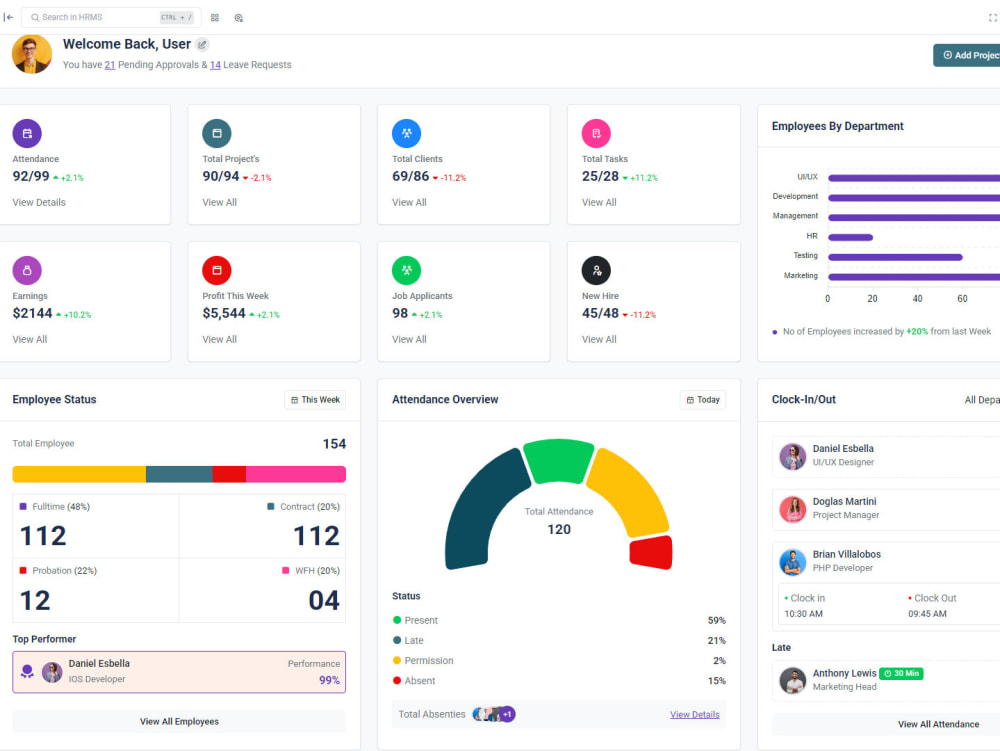This screenshot has height=751, width=1000.
Task: Click the green 30 Min late badge
Action: pos(901,673)
